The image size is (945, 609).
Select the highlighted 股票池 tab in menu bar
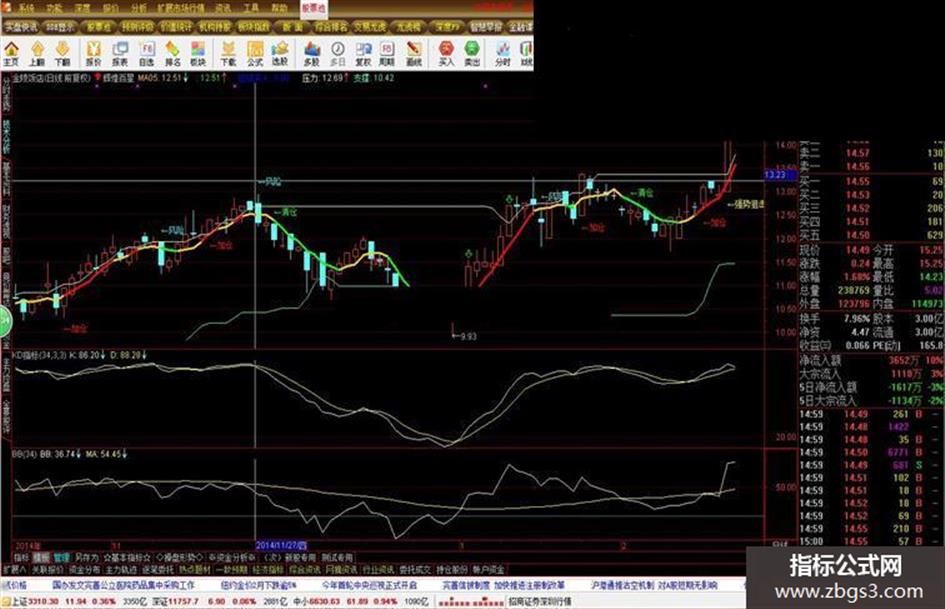click(313, 8)
